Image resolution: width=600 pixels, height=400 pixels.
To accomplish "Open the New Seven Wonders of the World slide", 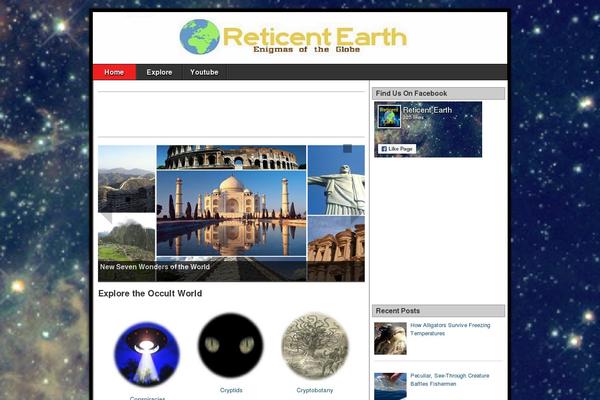I will pos(231,213).
